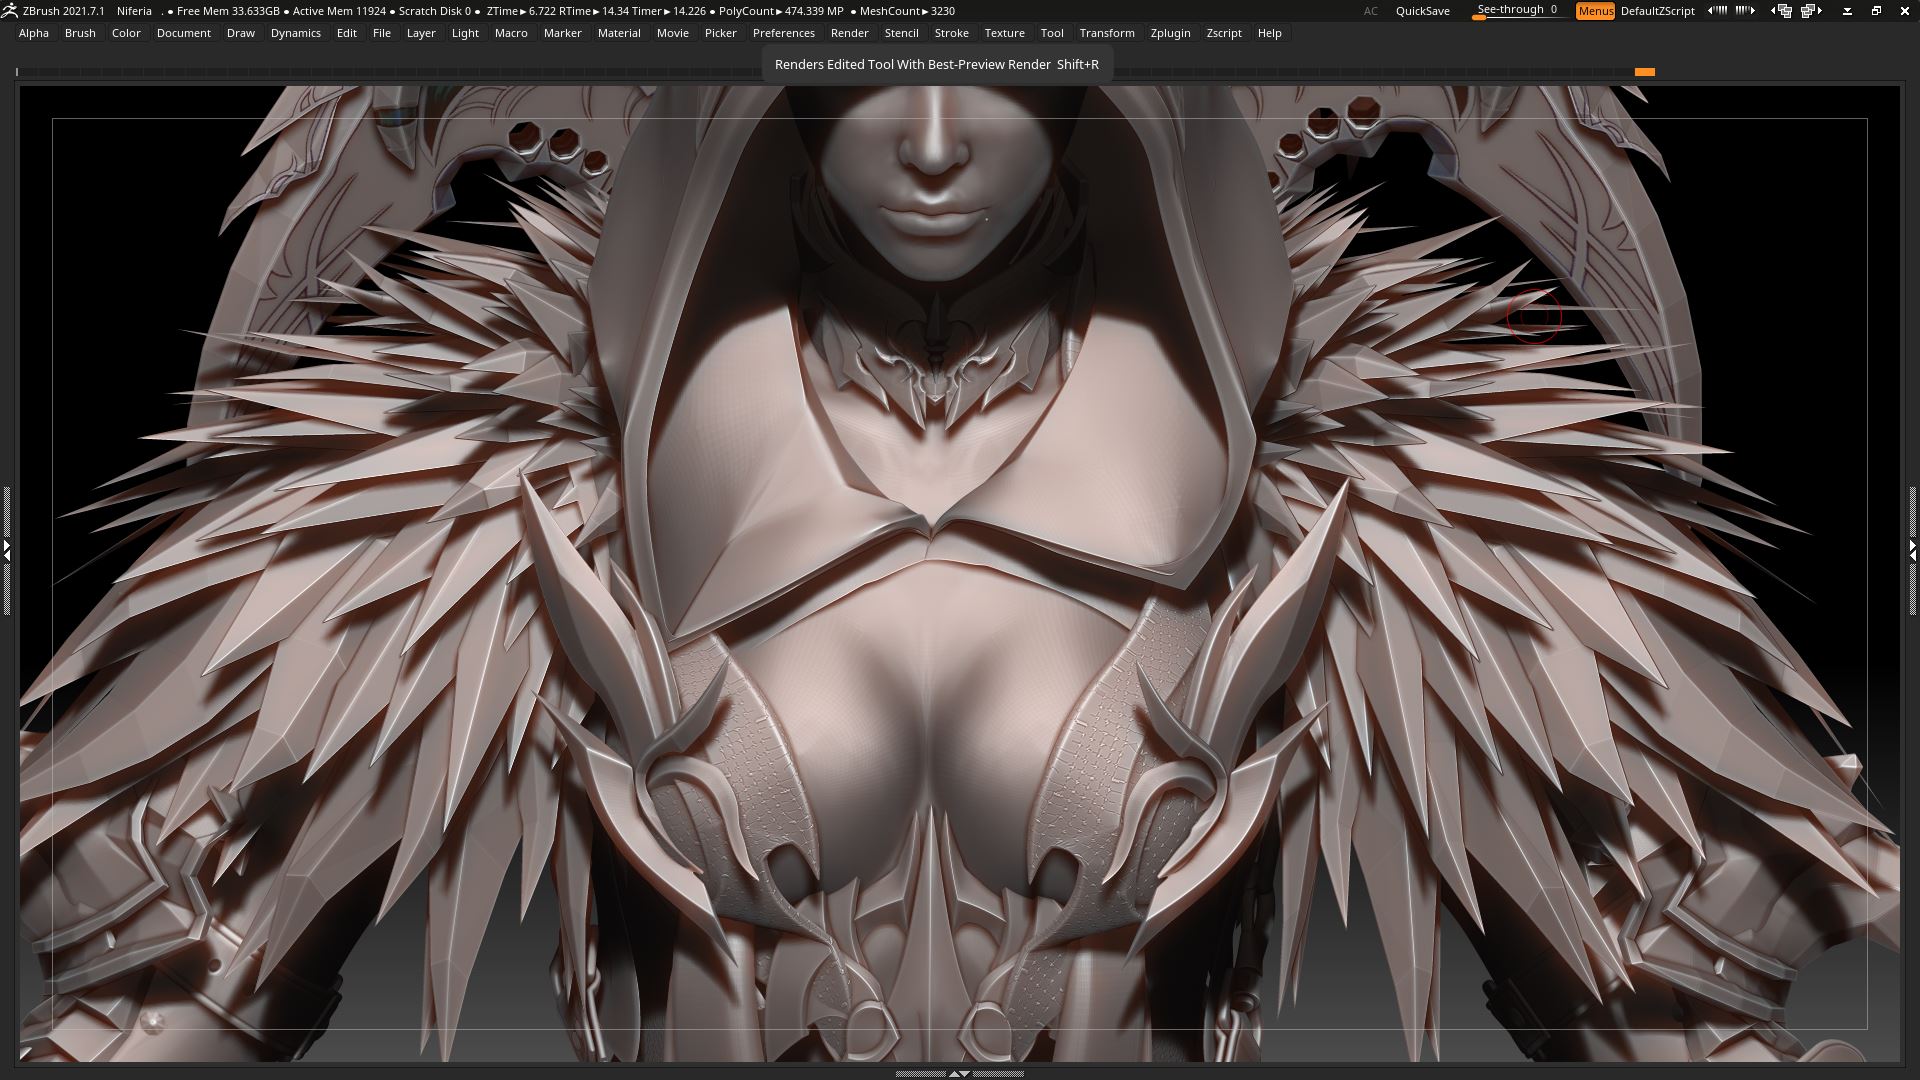The image size is (1920, 1080).
Task: Expand the left tray divider arrow
Action: tap(6, 550)
